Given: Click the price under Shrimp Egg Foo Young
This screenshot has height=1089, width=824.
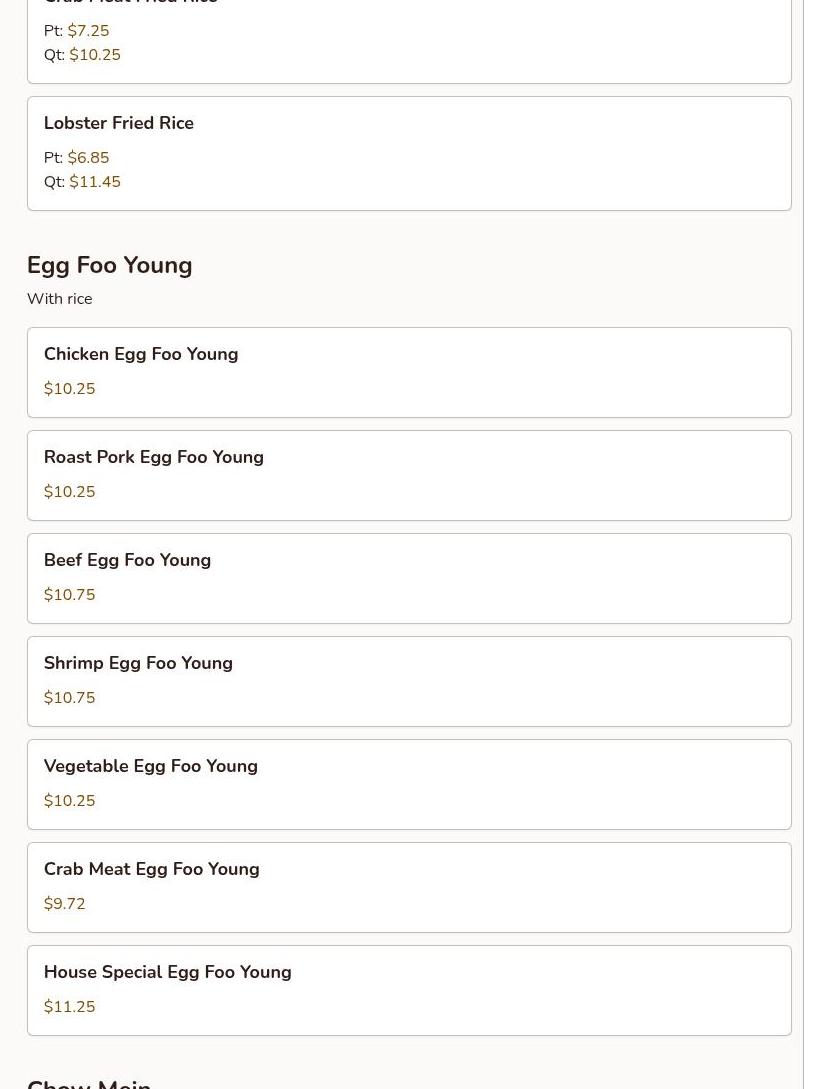Looking at the screenshot, I should coord(69,698).
